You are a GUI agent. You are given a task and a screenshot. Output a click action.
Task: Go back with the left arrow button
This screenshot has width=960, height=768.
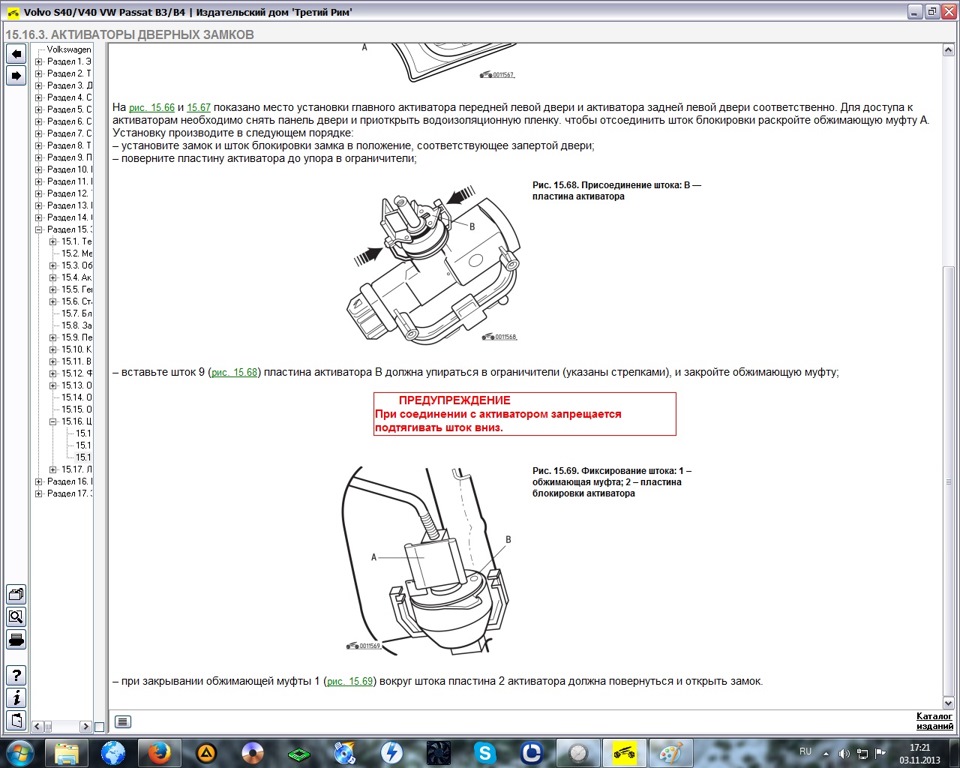[x=17, y=54]
